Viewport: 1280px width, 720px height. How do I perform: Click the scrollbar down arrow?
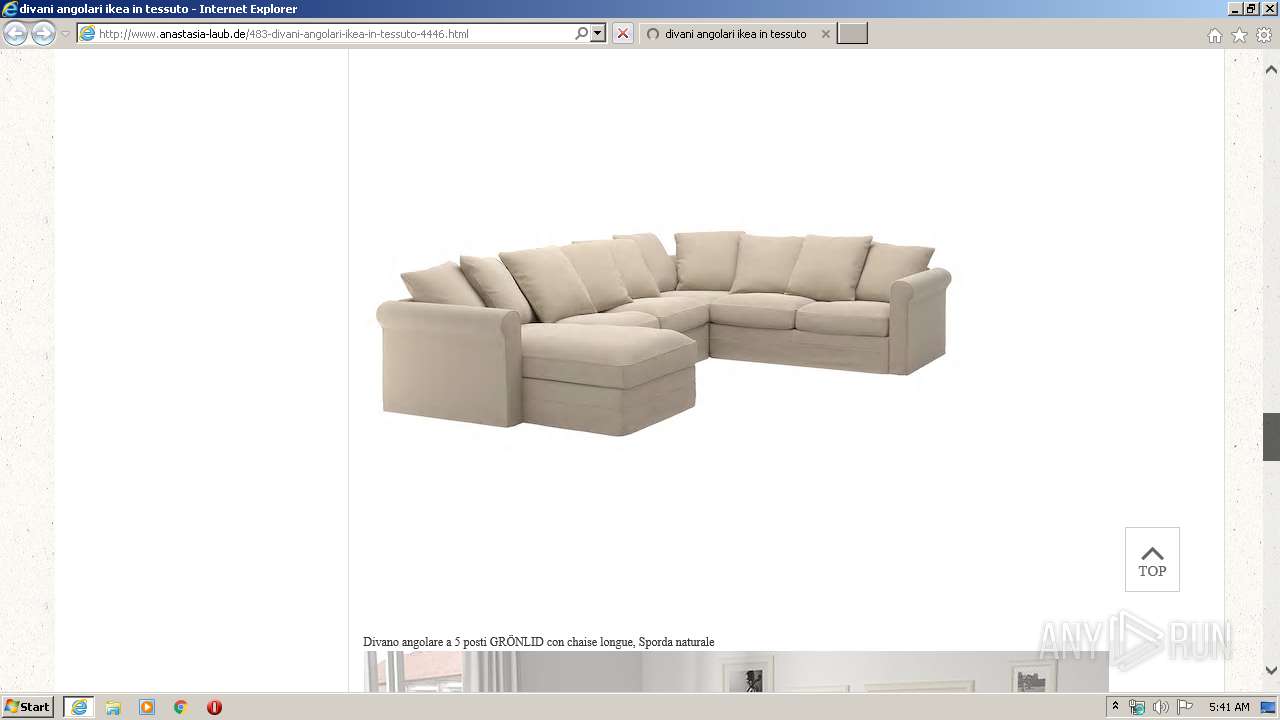tap(1271, 671)
